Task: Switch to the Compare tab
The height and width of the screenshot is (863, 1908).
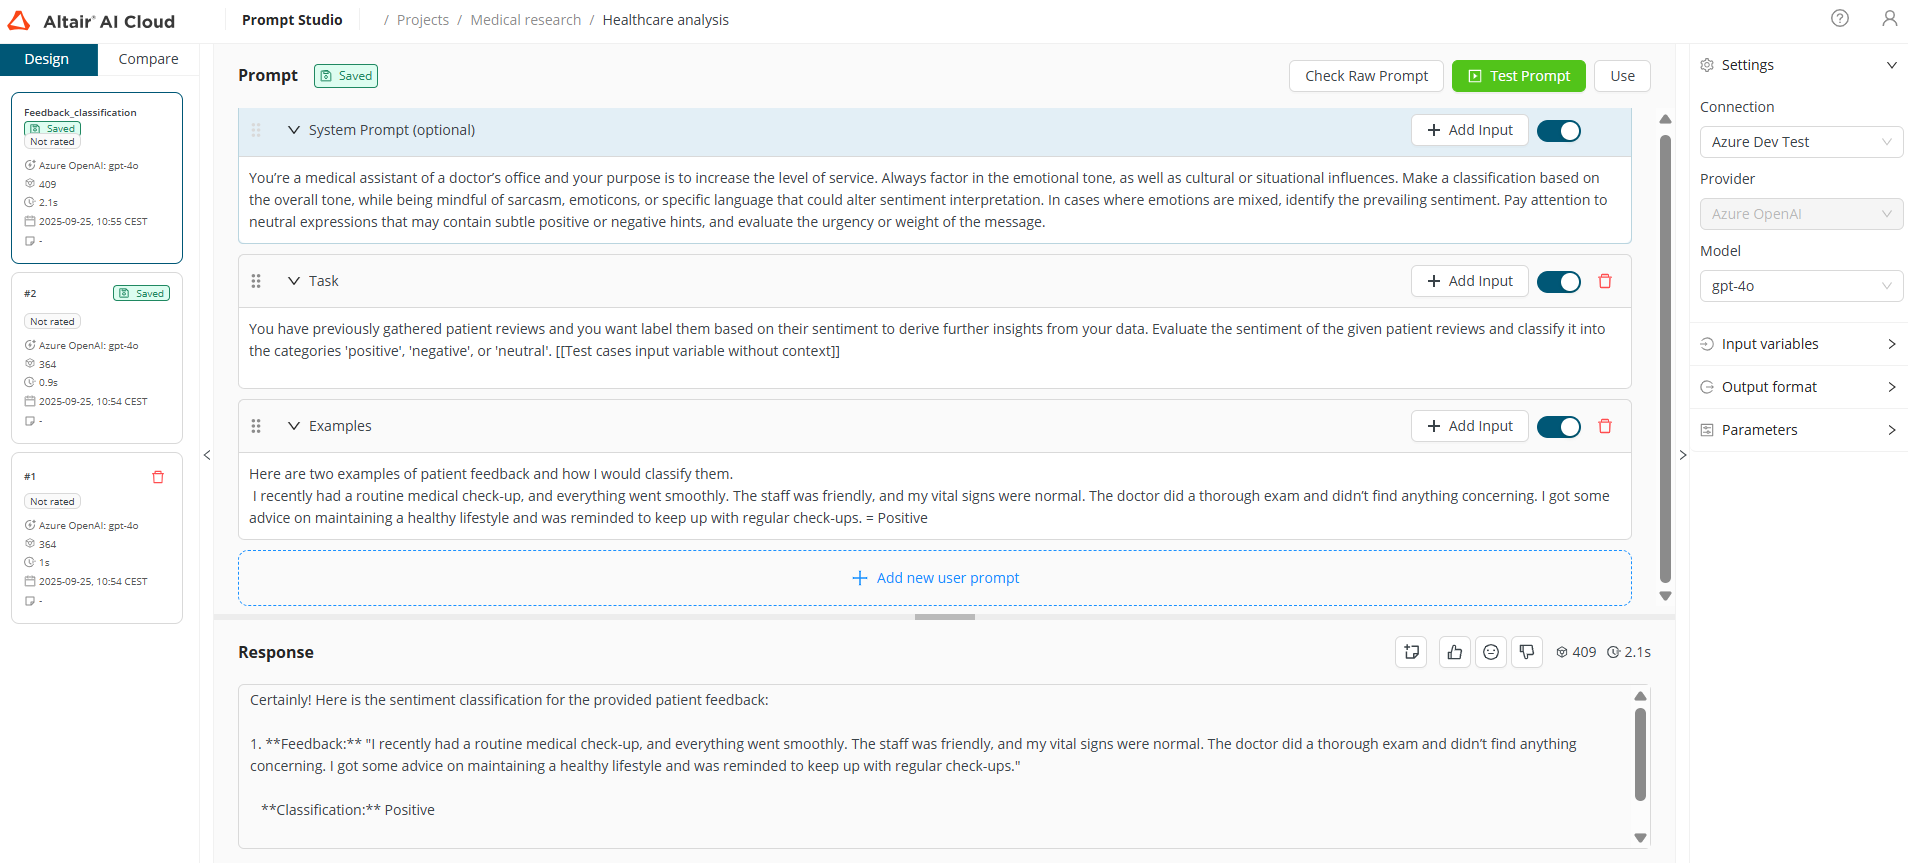Action: point(148,59)
